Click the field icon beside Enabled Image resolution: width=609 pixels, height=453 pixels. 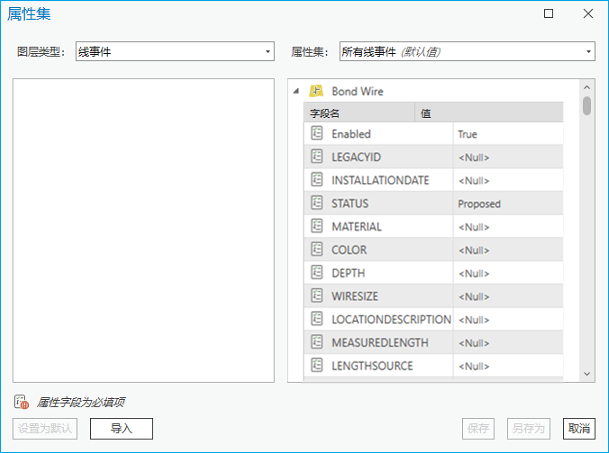click(317, 134)
